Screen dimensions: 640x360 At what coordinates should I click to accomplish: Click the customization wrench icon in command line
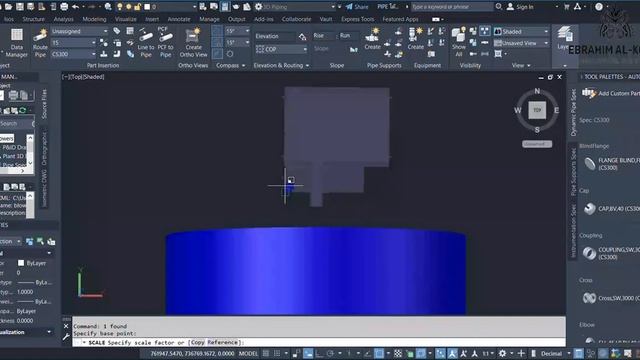(66, 337)
